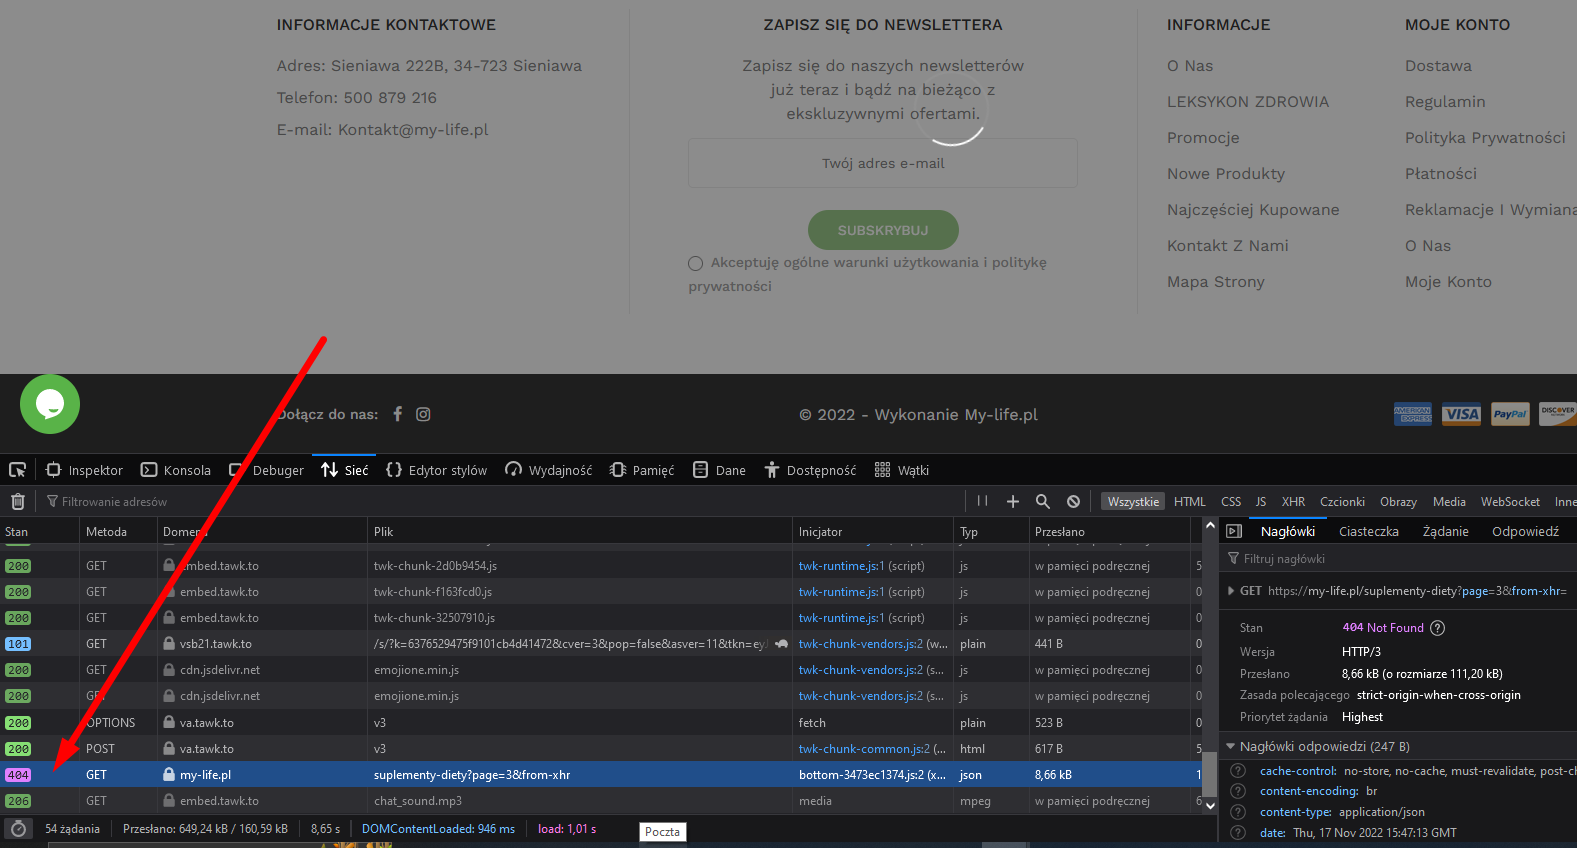This screenshot has width=1577, height=848.
Task: Open the Inspektor tab
Action: (84, 470)
